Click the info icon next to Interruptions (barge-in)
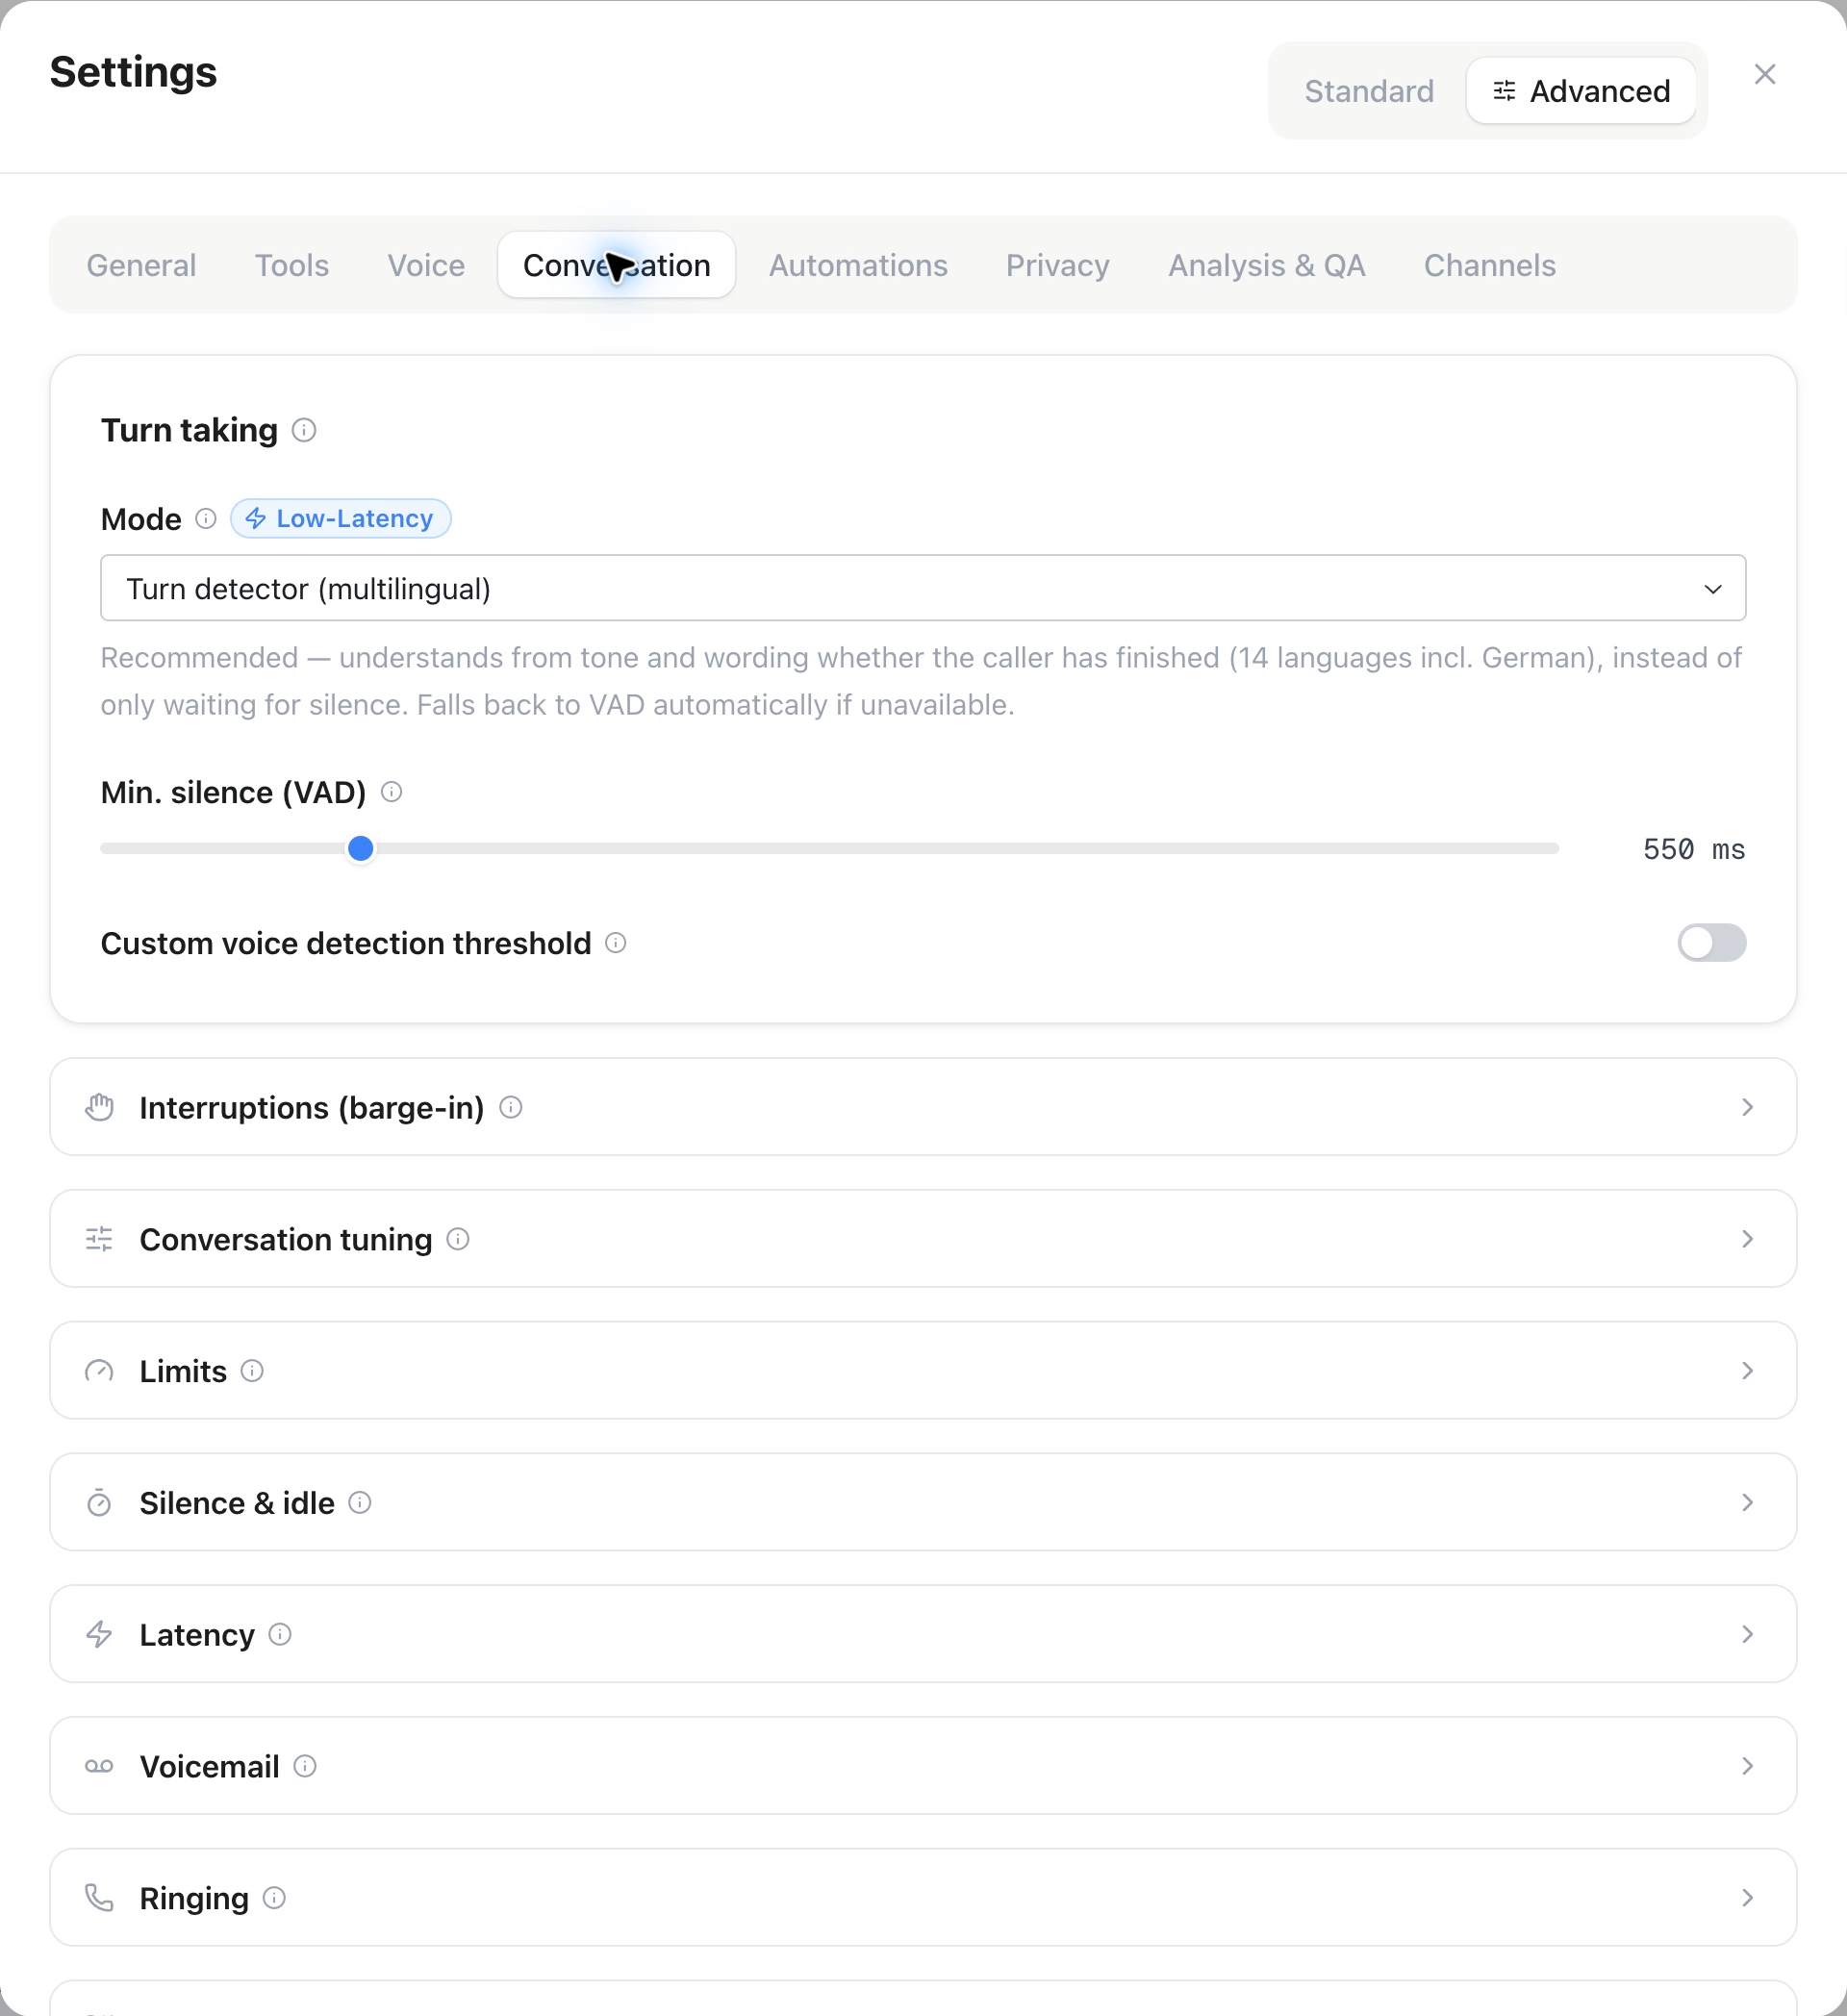Viewport: 1847px width, 2016px height. click(511, 1107)
